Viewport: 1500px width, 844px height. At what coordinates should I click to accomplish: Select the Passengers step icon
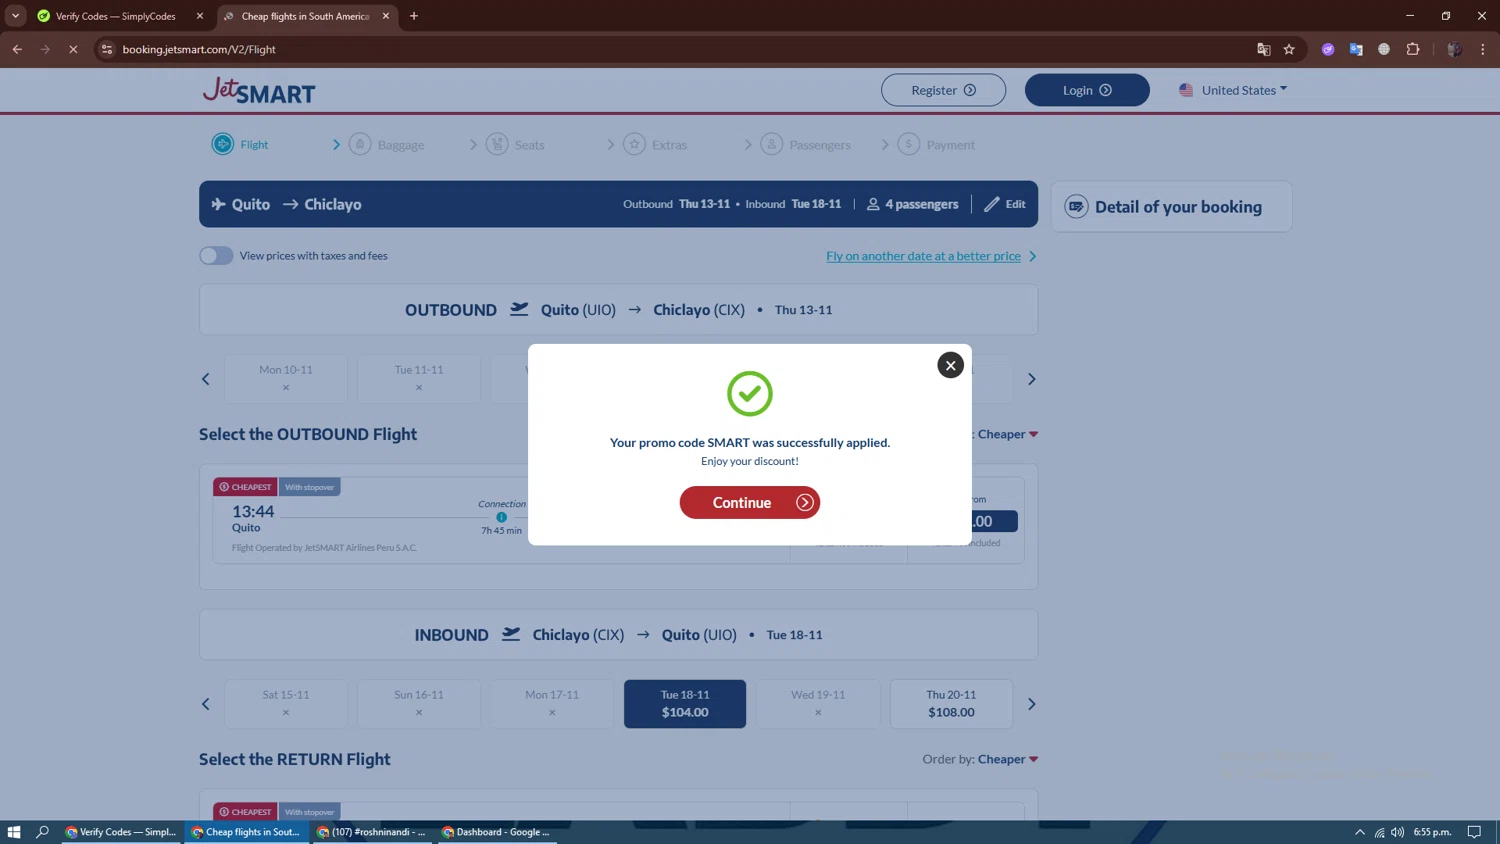pos(772,144)
